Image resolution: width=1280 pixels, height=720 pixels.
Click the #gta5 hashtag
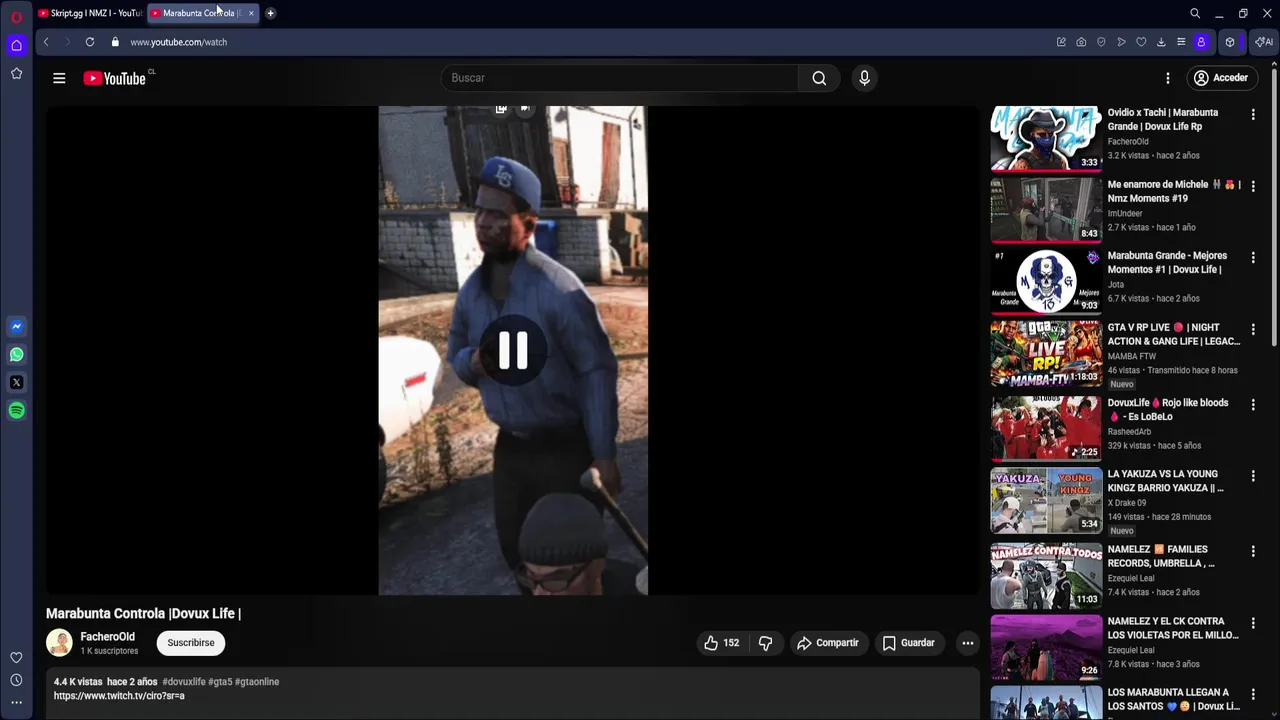coord(220,682)
